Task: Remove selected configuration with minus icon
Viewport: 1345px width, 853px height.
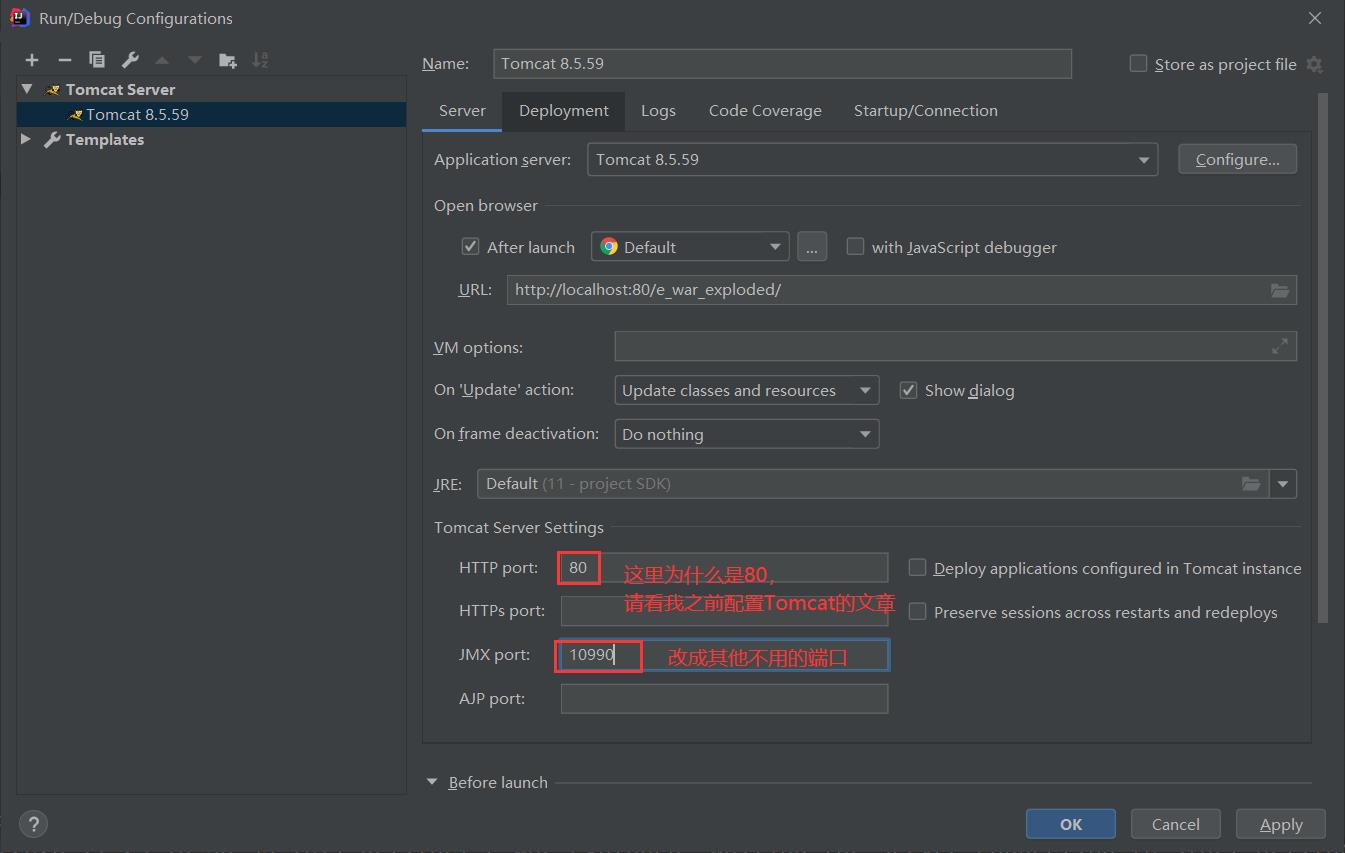Action: pyautogui.click(x=65, y=60)
